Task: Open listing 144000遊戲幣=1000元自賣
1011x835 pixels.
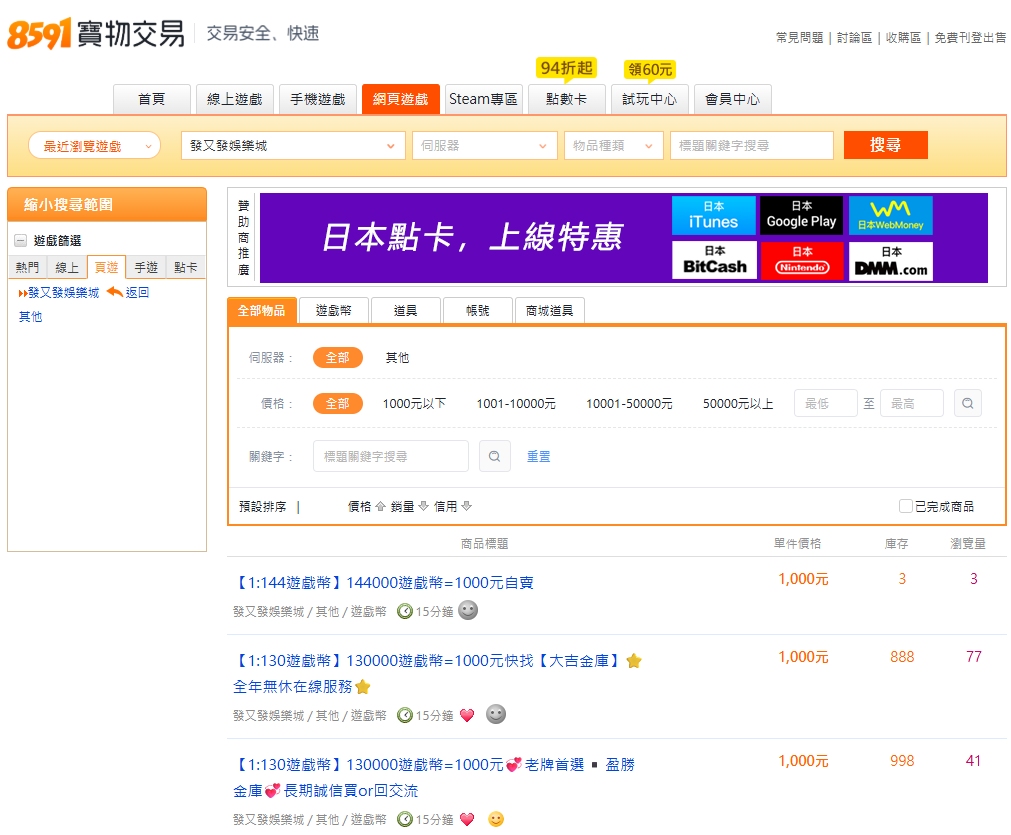Action: coord(384,582)
